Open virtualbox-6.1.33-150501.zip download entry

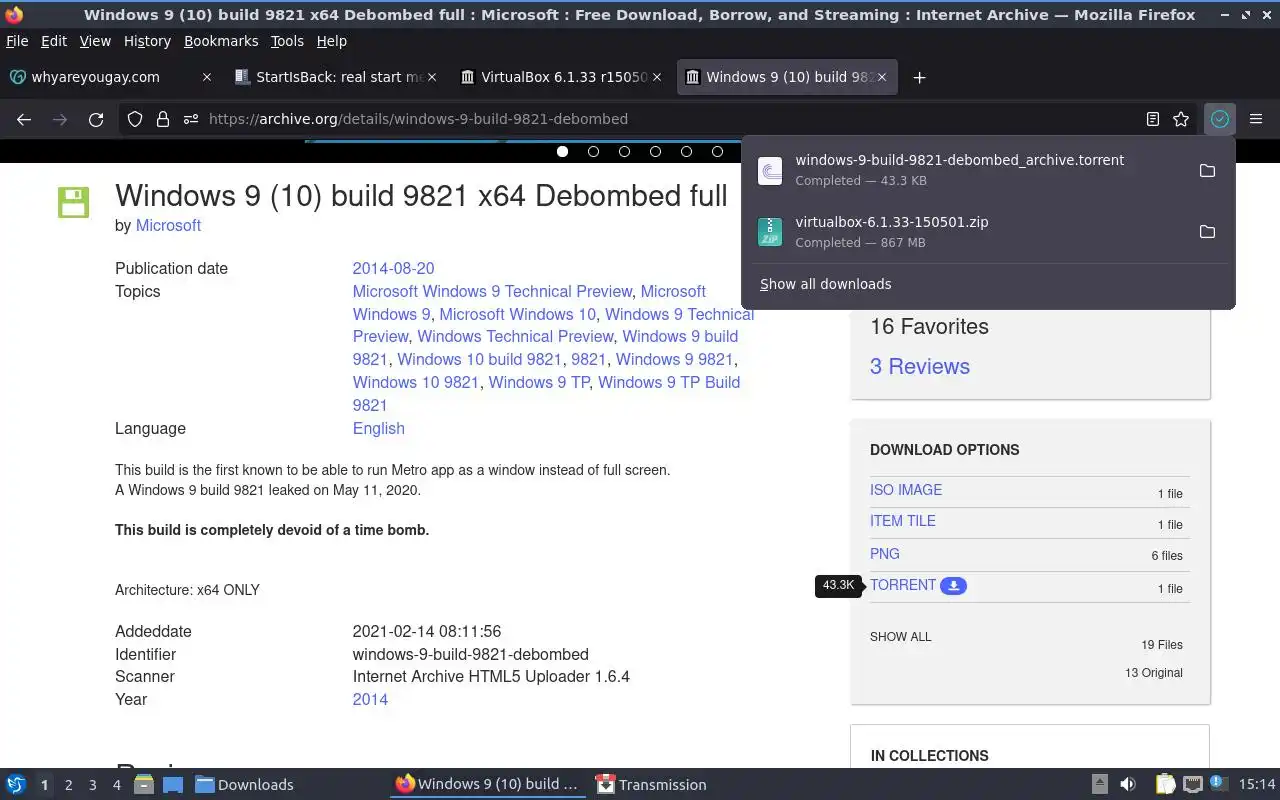(969, 232)
